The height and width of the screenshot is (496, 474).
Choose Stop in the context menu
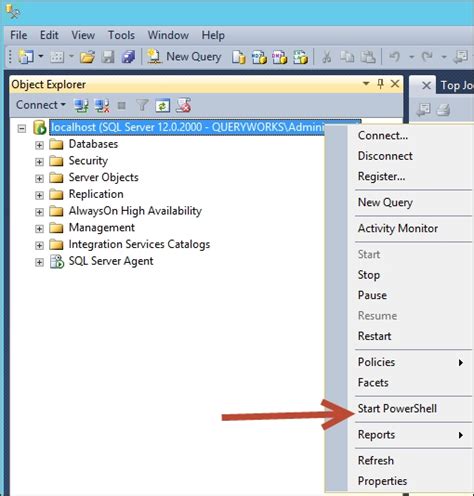click(369, 275)
